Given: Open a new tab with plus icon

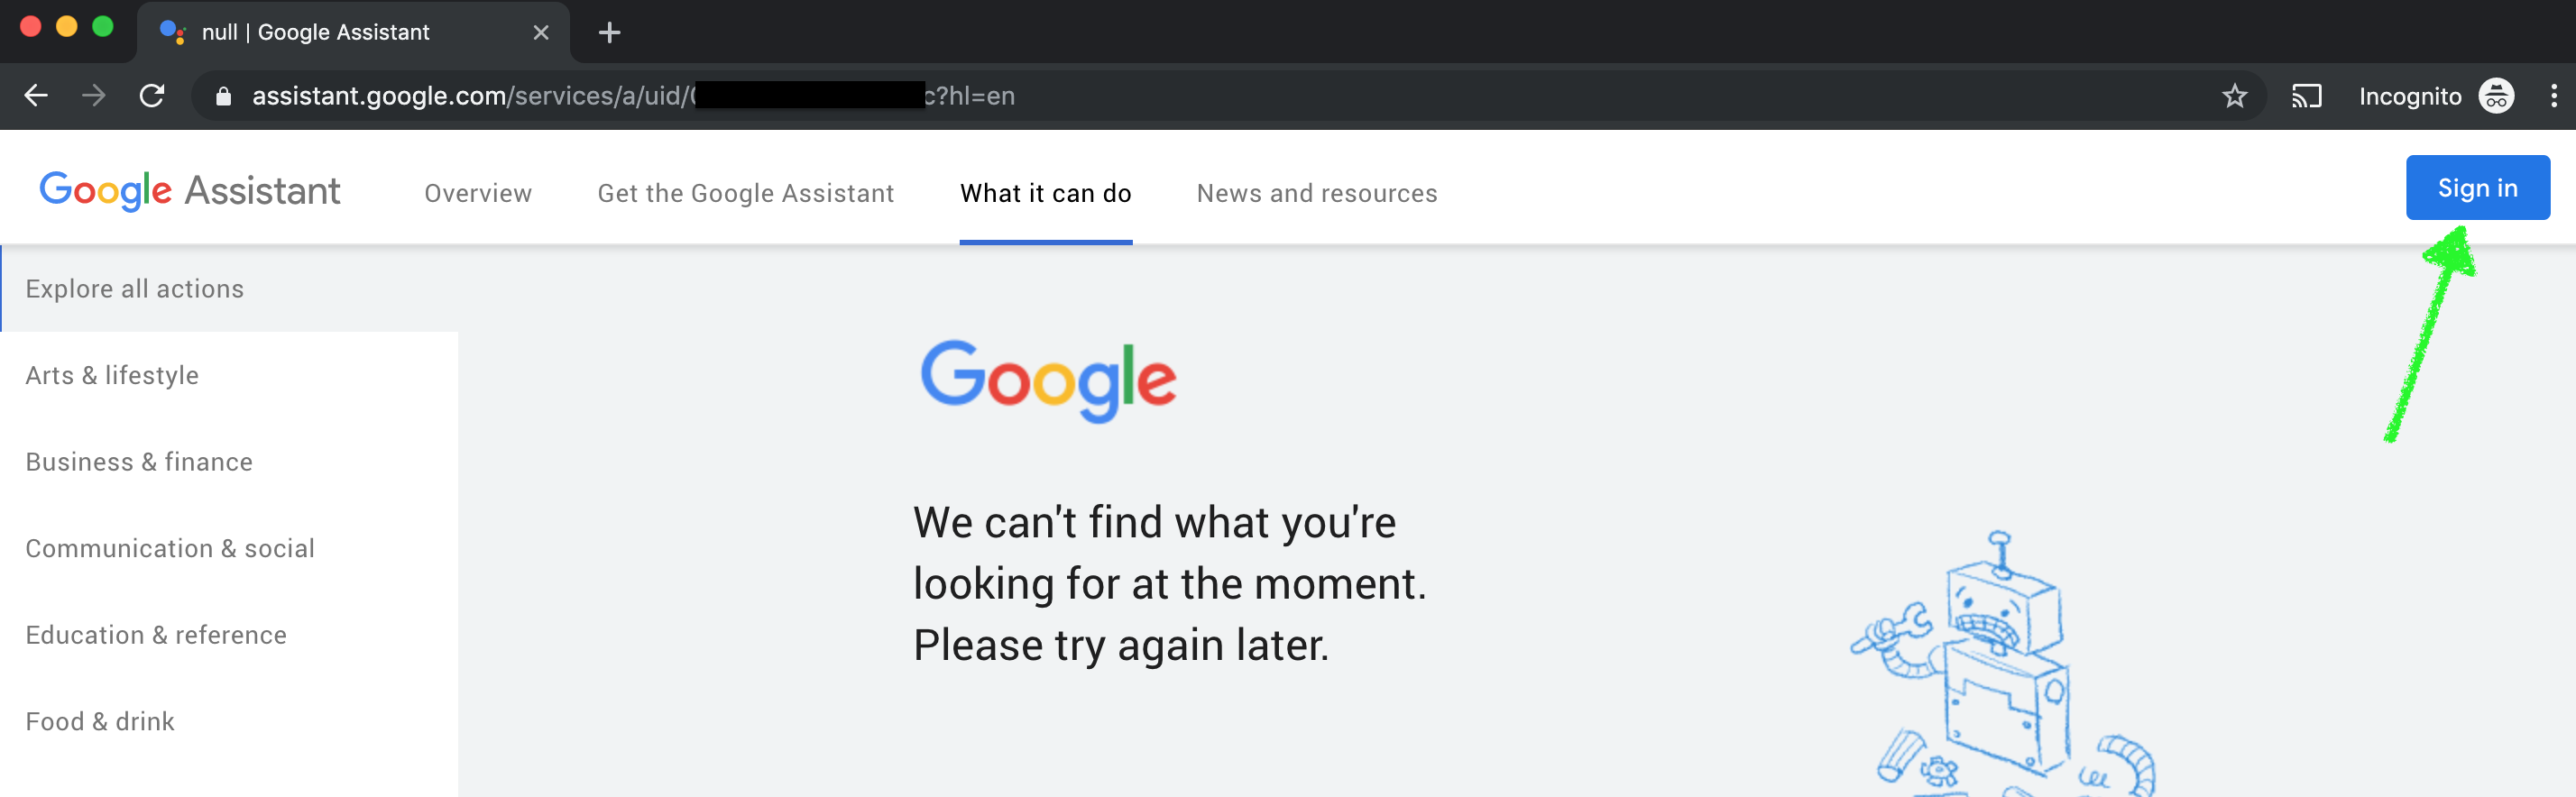Looking at the screenshot, I should pos(609,33).
